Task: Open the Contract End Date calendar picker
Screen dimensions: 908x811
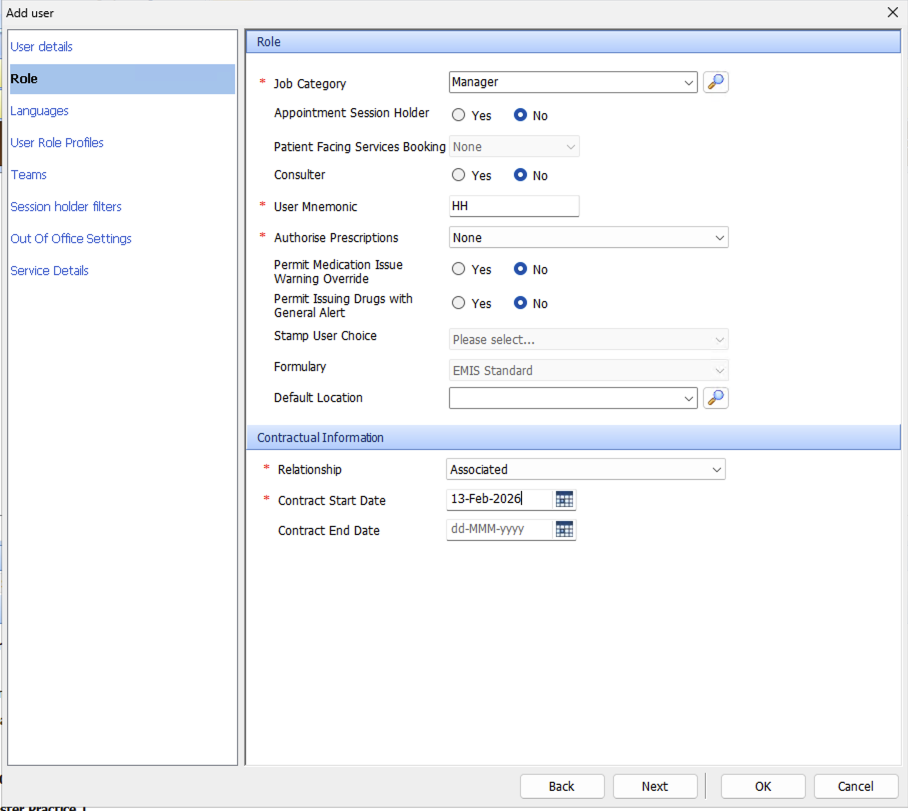Action: (x=565, y=530)
